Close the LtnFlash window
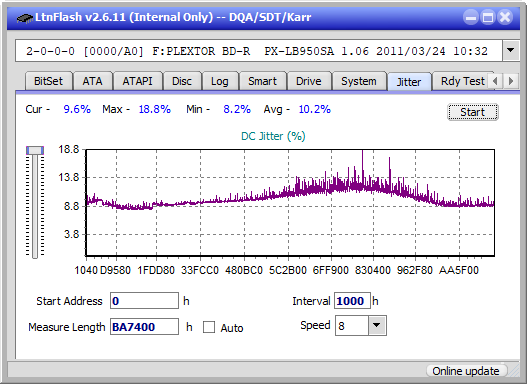The width and height of the screenshot is (527, 384). point(505,17)
